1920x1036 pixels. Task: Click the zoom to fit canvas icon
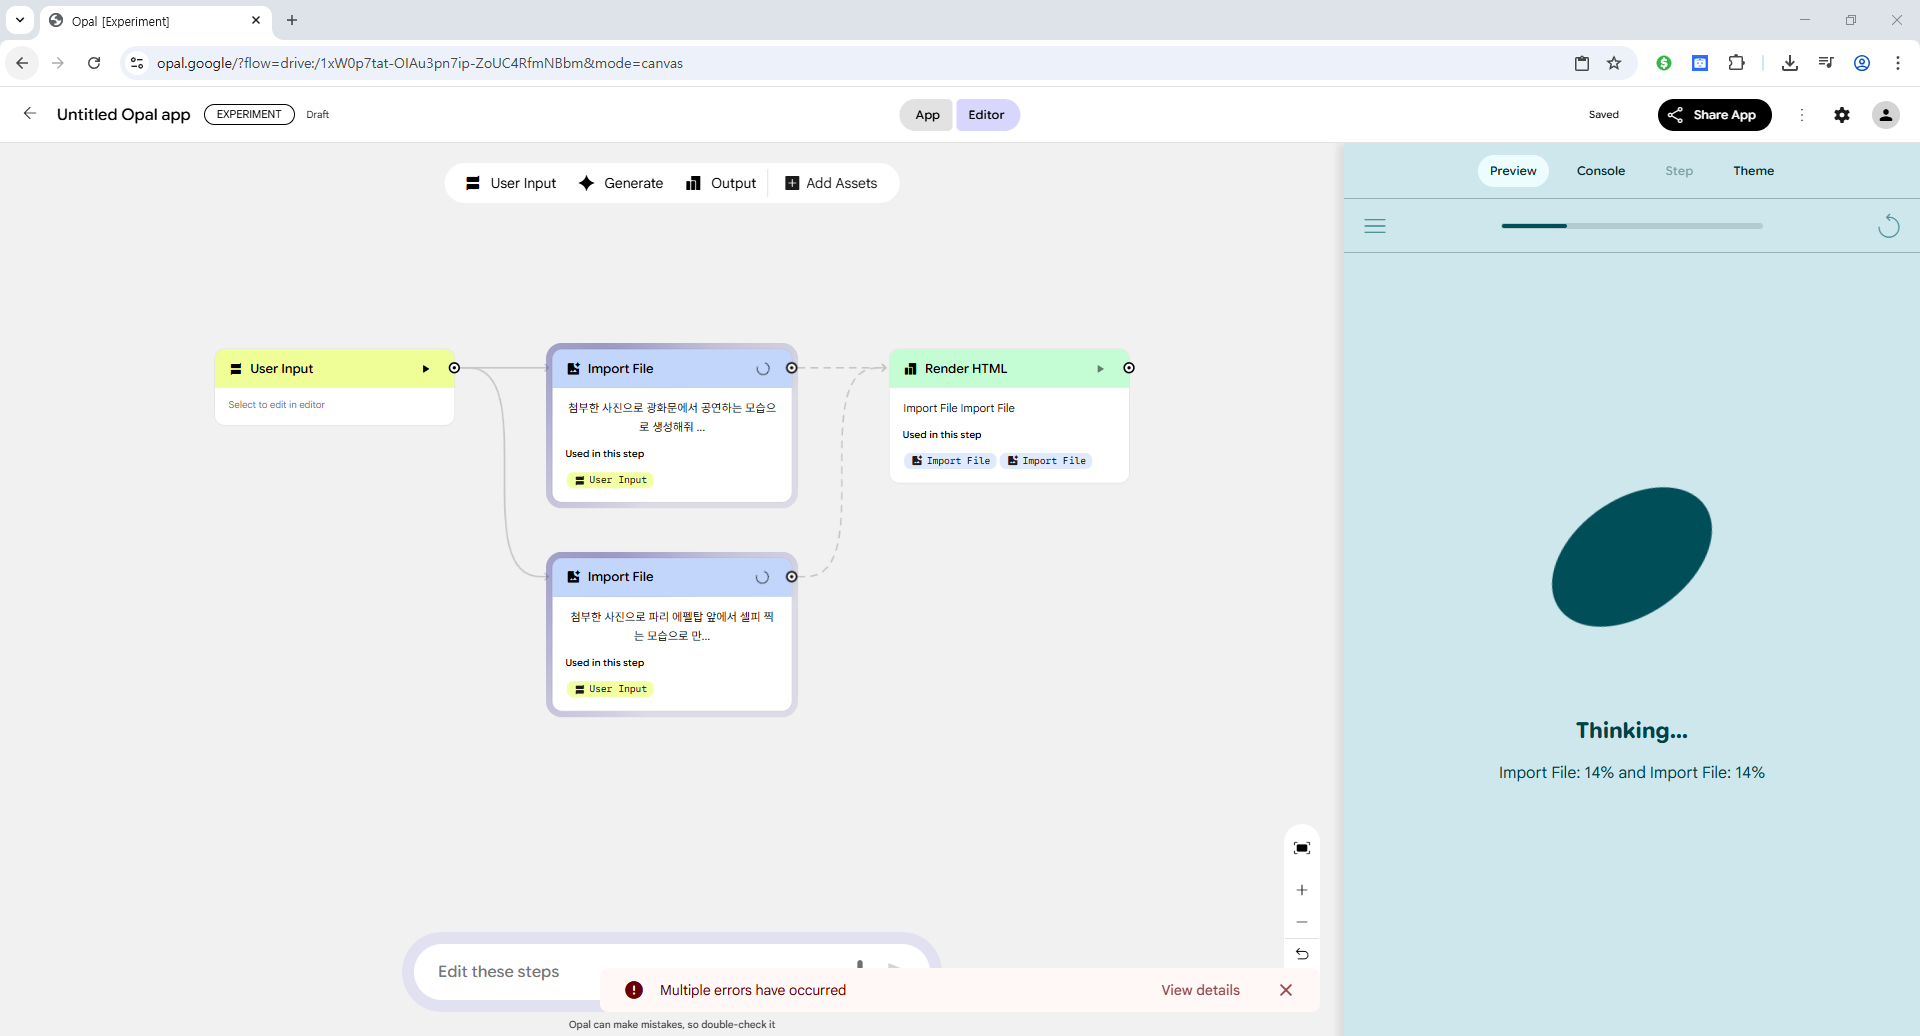[x=1302, y=848]
